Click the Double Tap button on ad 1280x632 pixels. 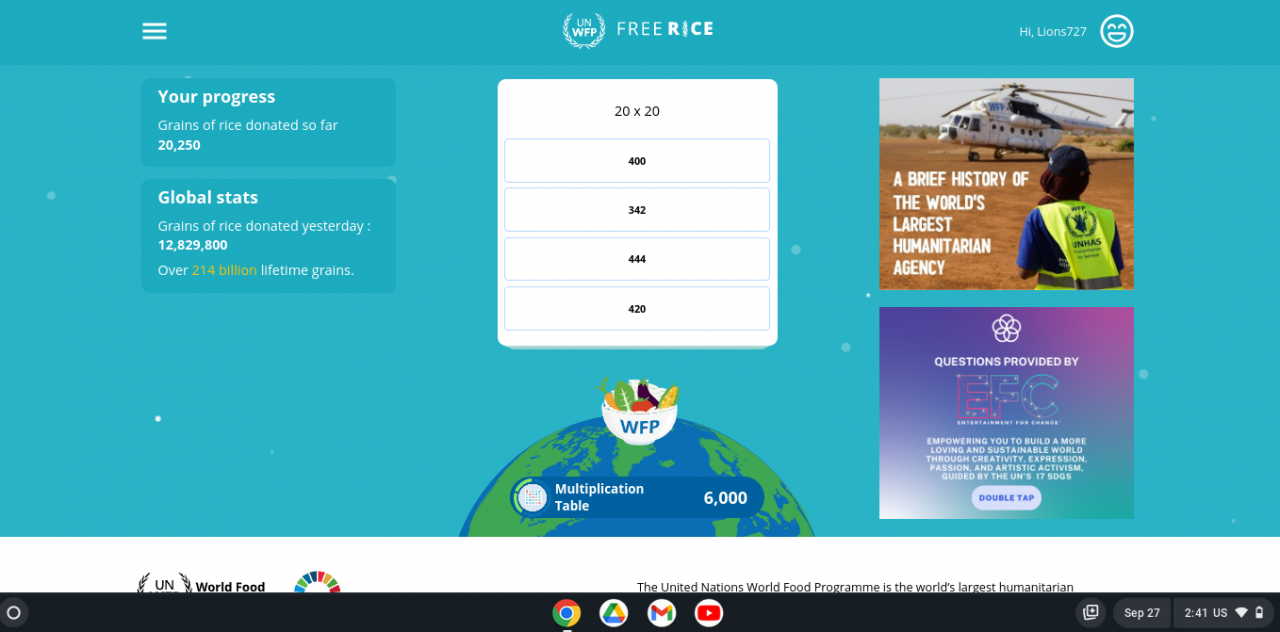[x=1006, y=498]
